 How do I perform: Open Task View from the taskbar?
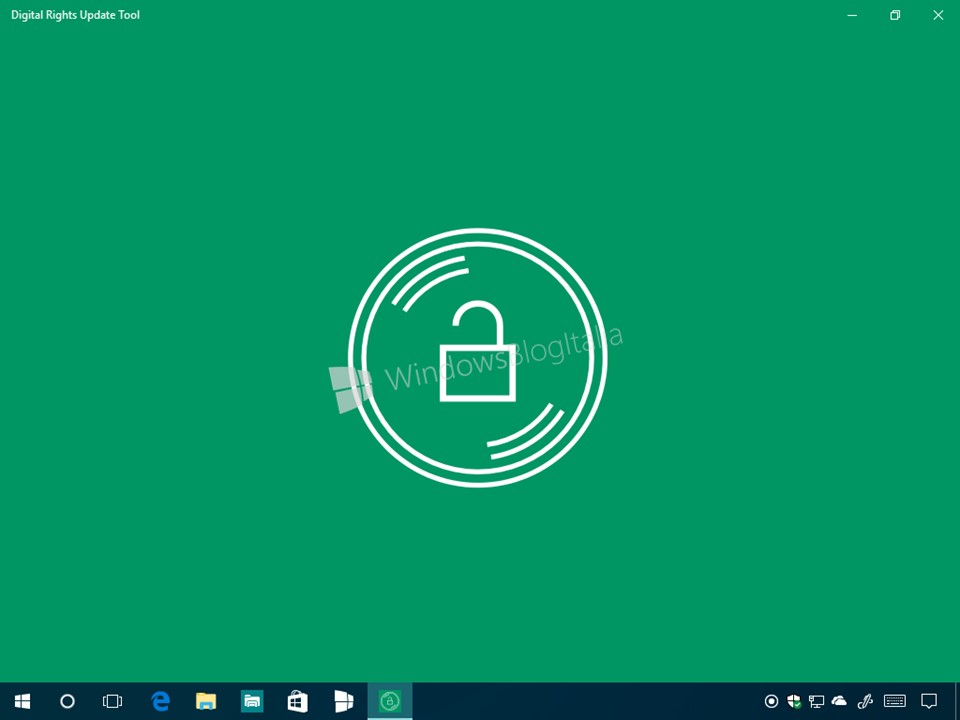pyautogui.click(x=113, y=701)
